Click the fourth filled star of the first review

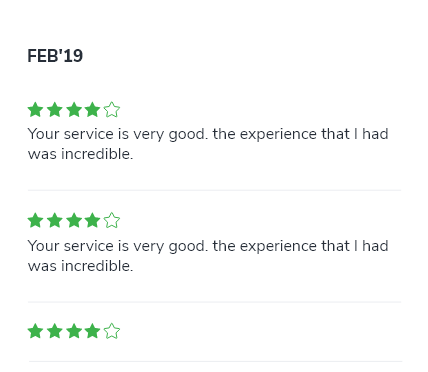coord(92,110)
